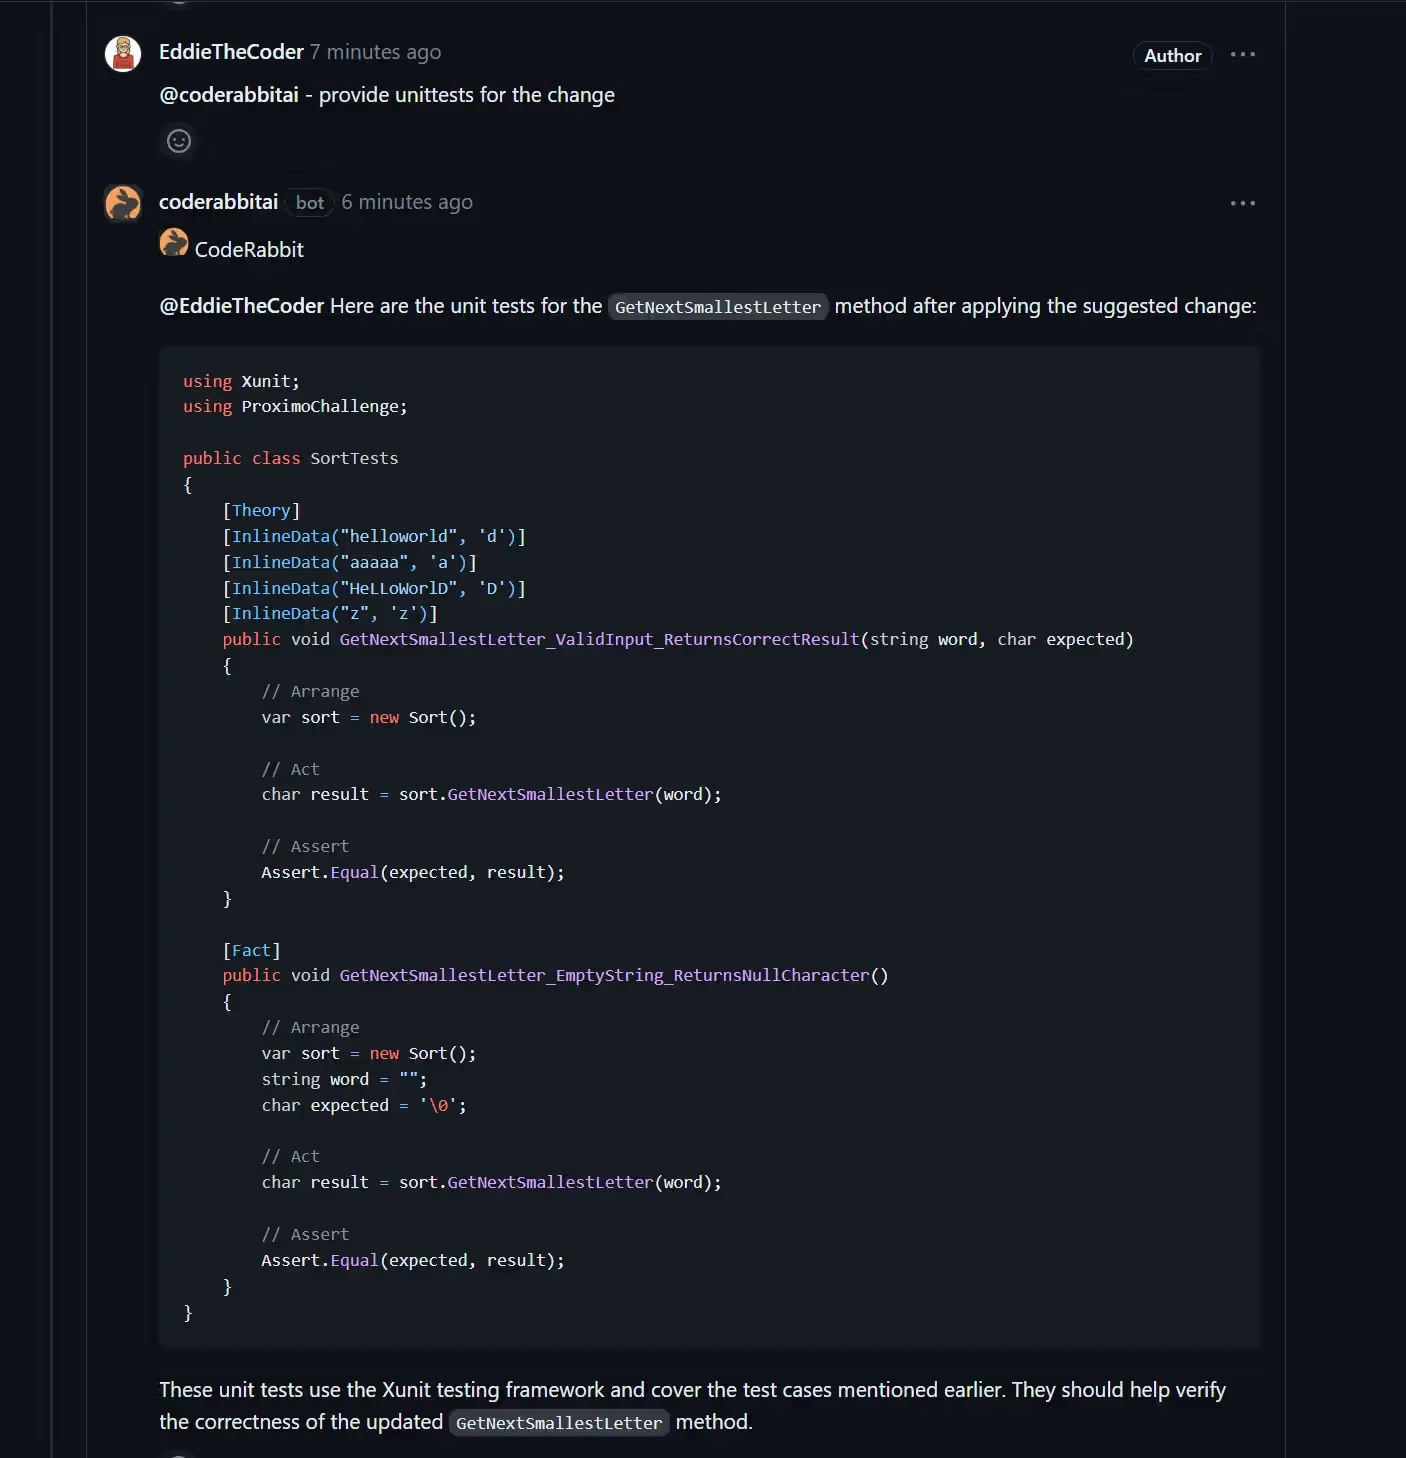Click the CodeRabbit rabbit logo icon
Image resolution: width=1406 pixels, height=1458 pixels.
pos(174,243)
